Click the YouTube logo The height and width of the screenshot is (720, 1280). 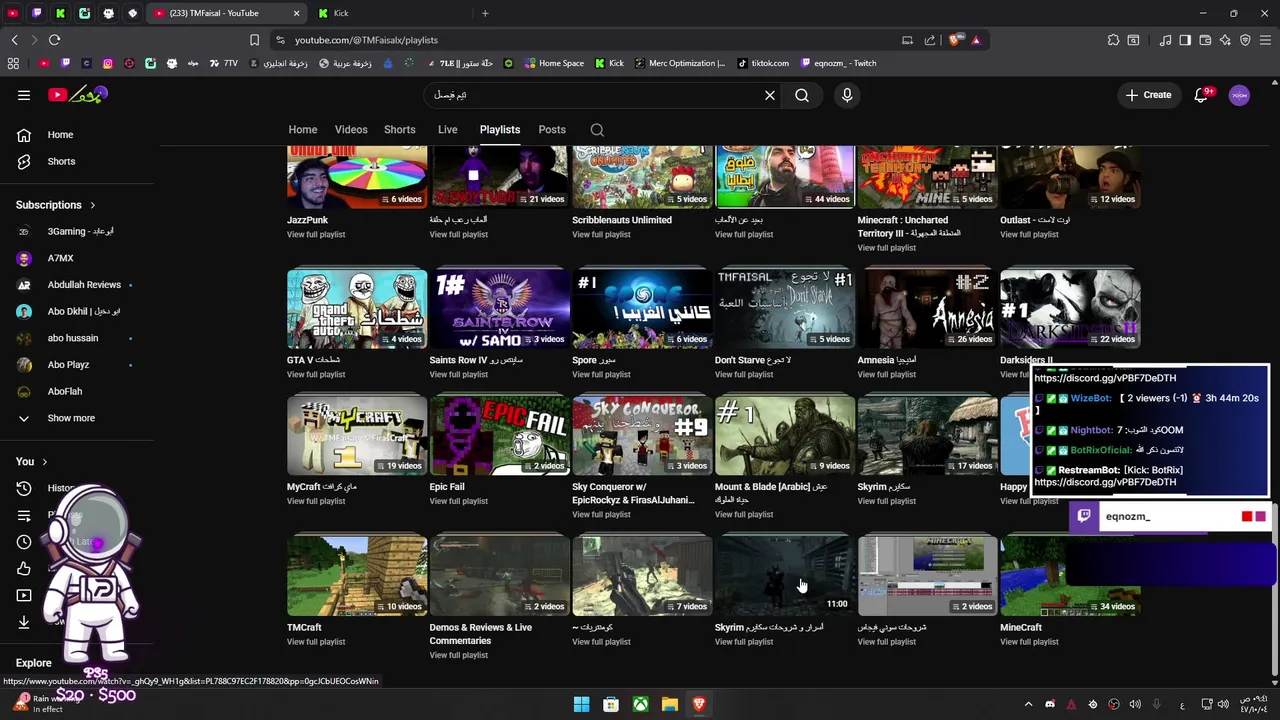point(77,95)
